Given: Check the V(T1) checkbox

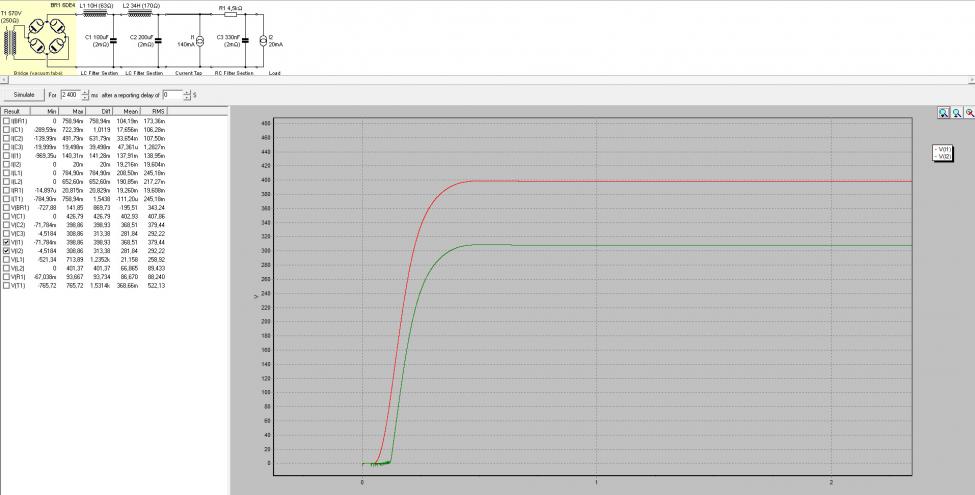Looking at the screenshot, I should [6, 285].
